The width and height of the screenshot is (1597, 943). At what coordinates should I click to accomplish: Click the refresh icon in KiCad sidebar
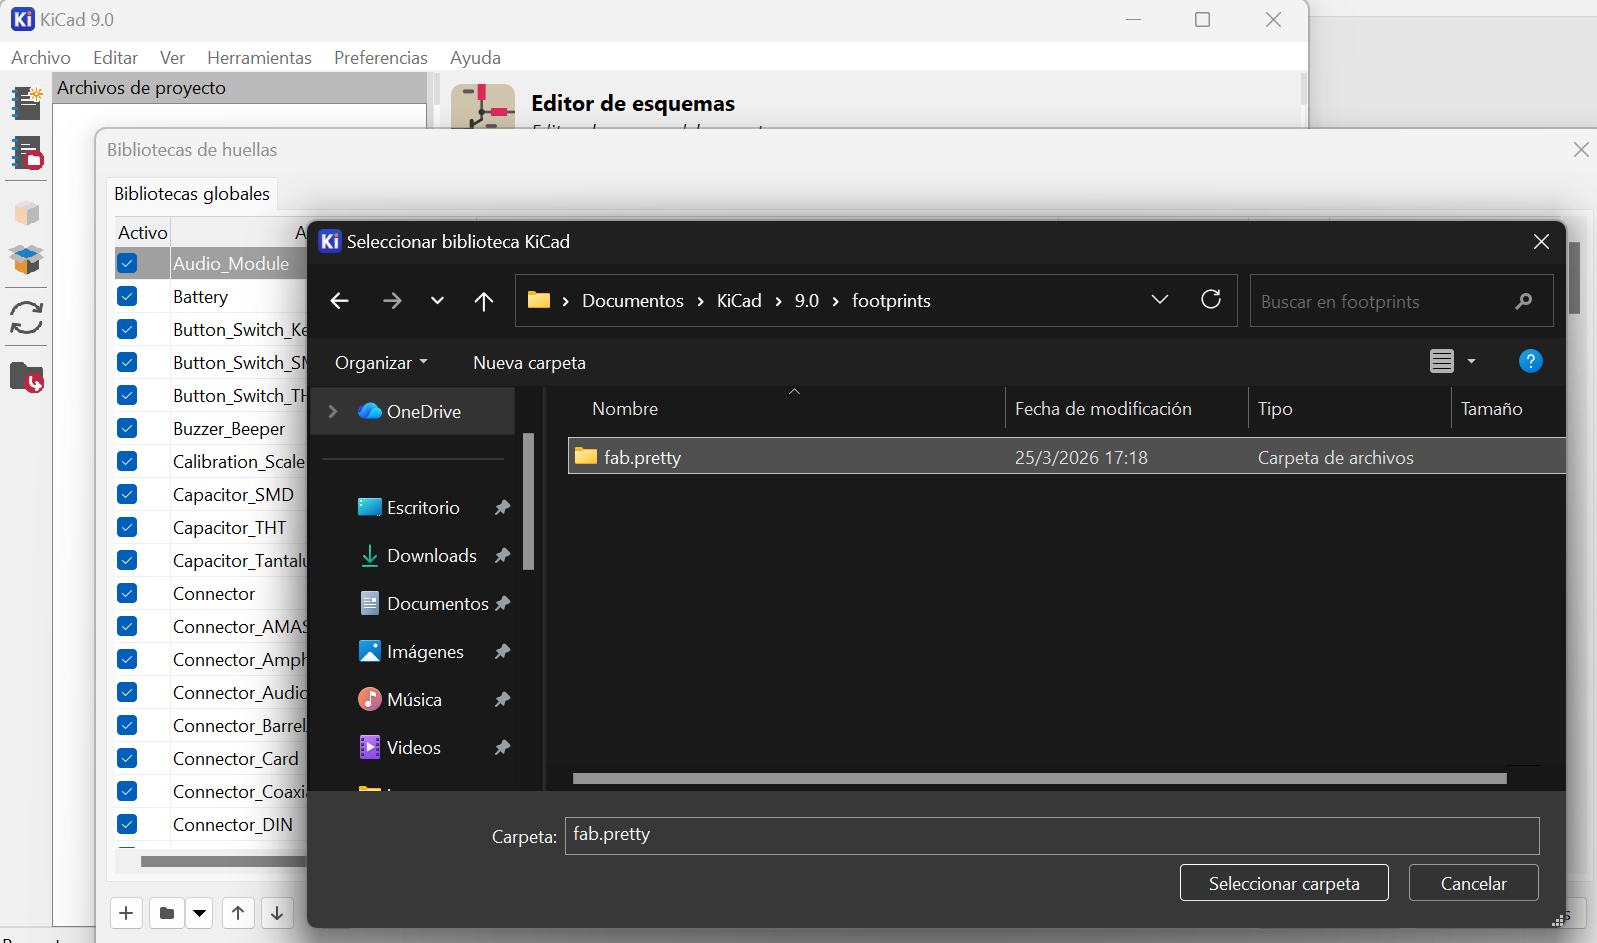pos(27,318)
